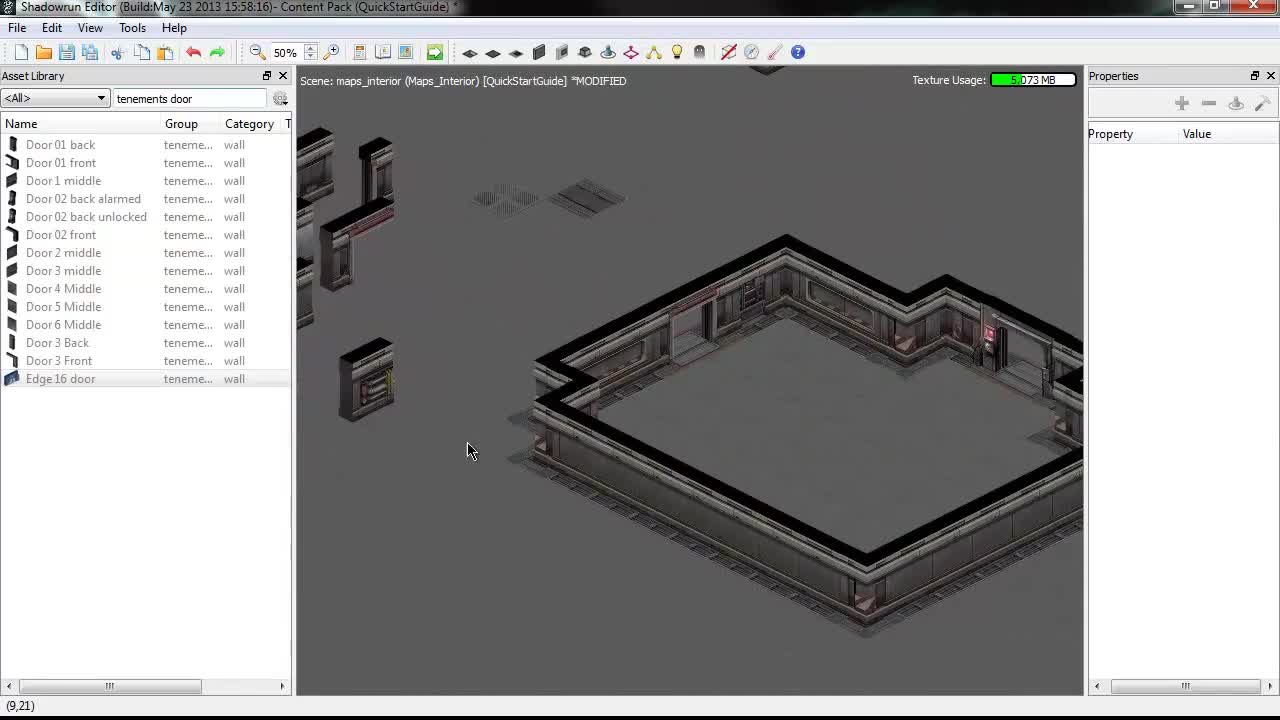Open a file with the folder icon

[x=44, y=52]
